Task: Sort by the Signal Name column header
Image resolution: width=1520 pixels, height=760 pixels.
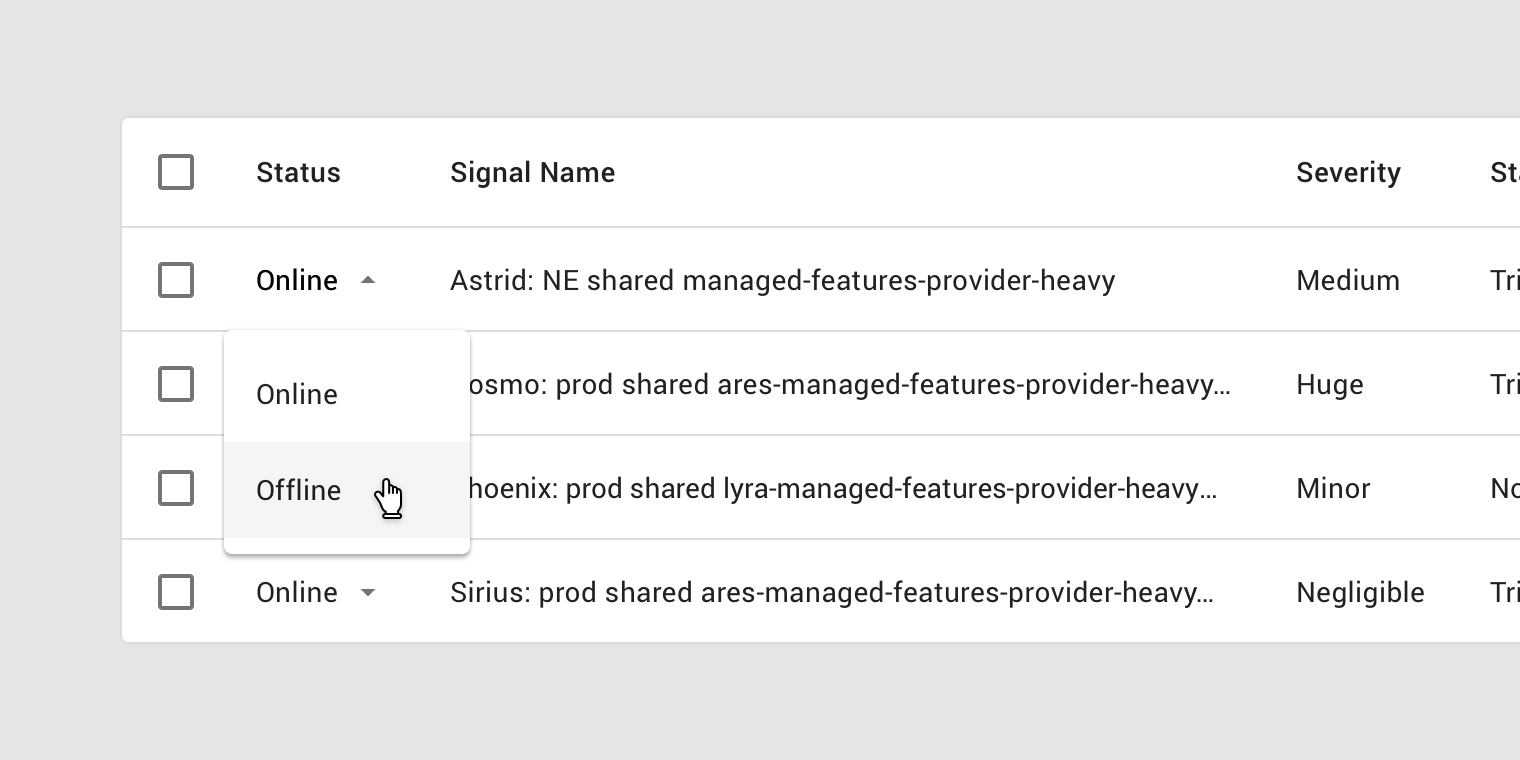Action: 532,173
